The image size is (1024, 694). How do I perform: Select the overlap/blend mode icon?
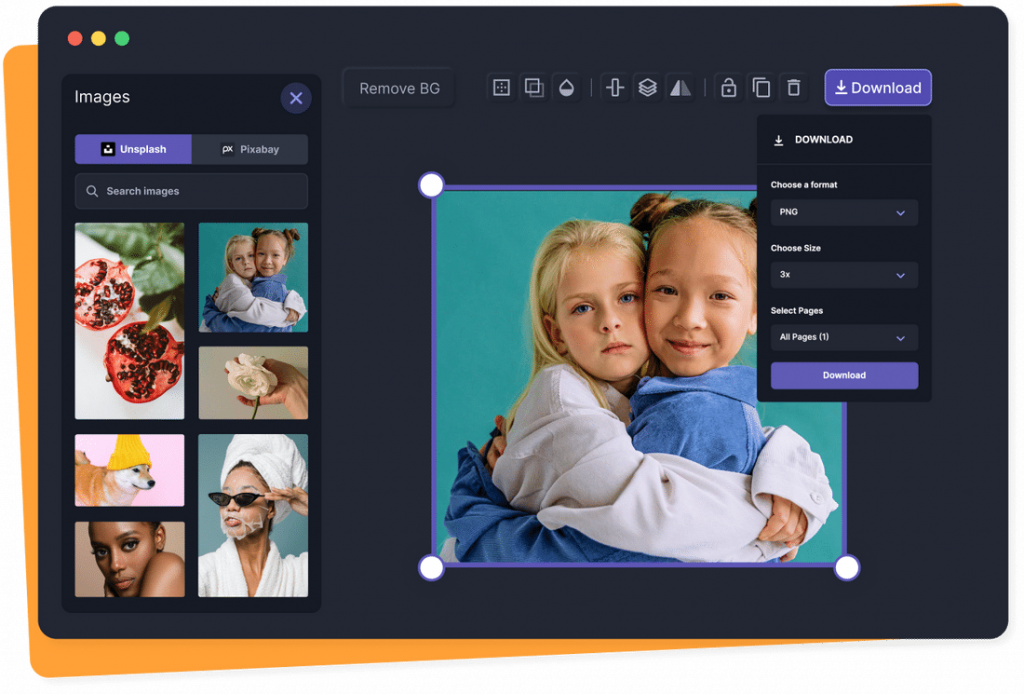pyautogui.click(x=535, y=87)
